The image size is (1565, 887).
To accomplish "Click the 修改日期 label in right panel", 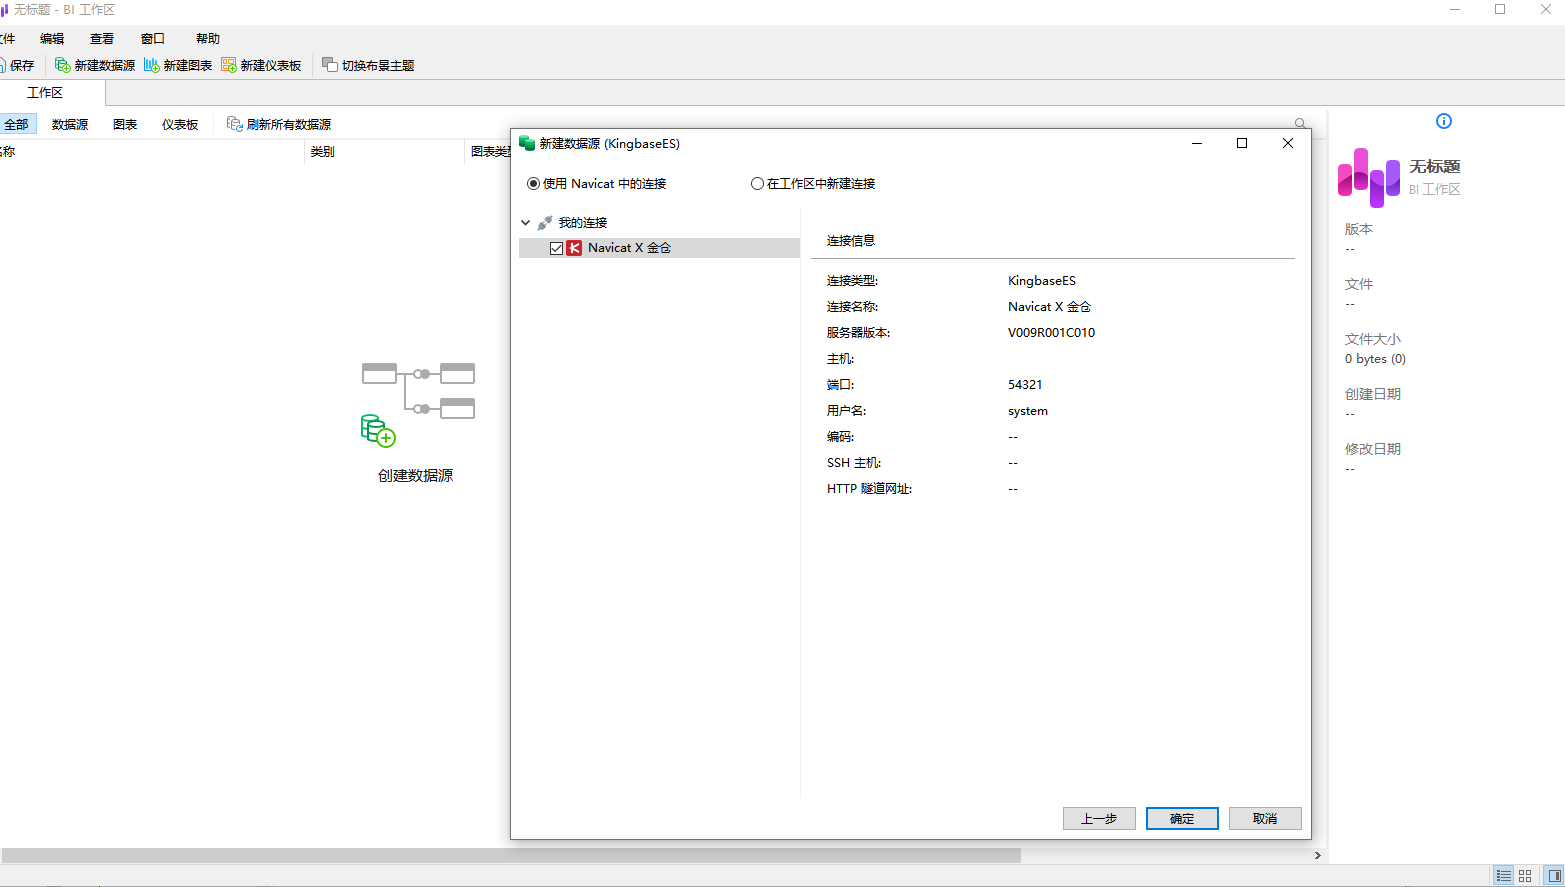I will (x=1373, y=449).
